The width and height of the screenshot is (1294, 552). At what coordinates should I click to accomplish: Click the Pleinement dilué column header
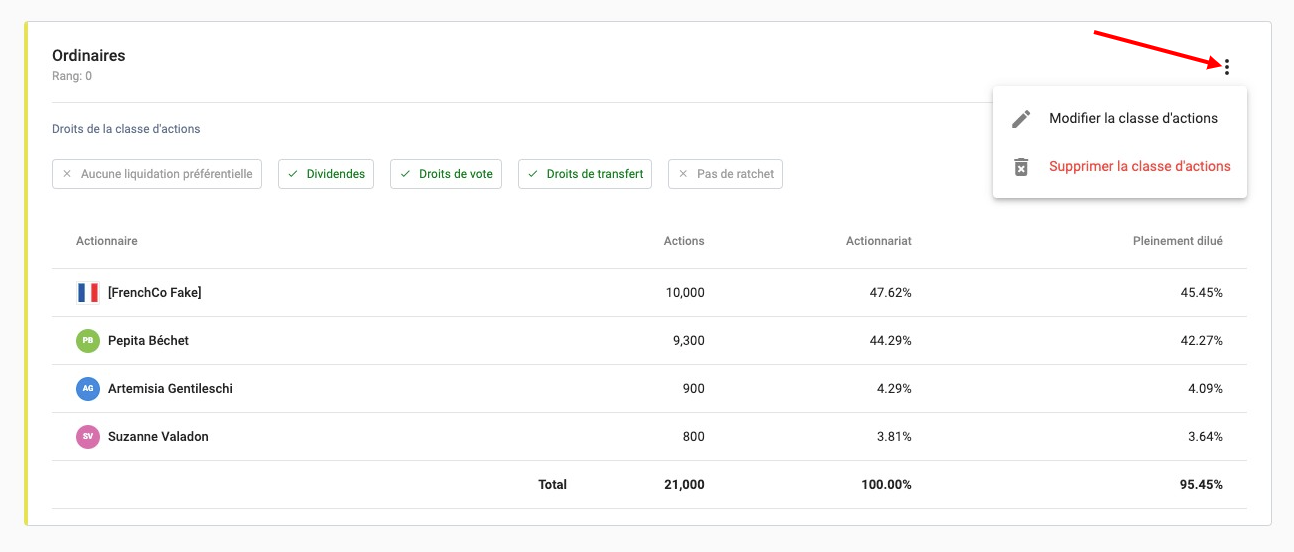pos(1177,241)
